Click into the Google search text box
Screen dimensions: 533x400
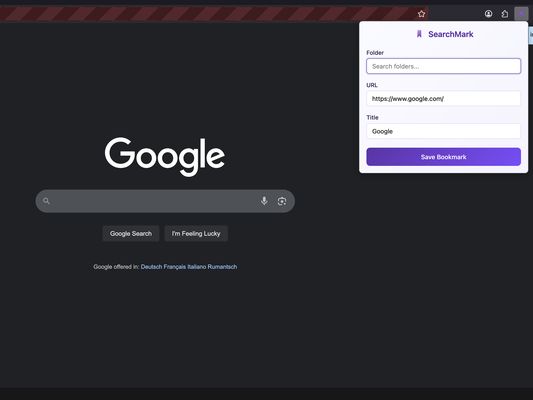[155, 201]
